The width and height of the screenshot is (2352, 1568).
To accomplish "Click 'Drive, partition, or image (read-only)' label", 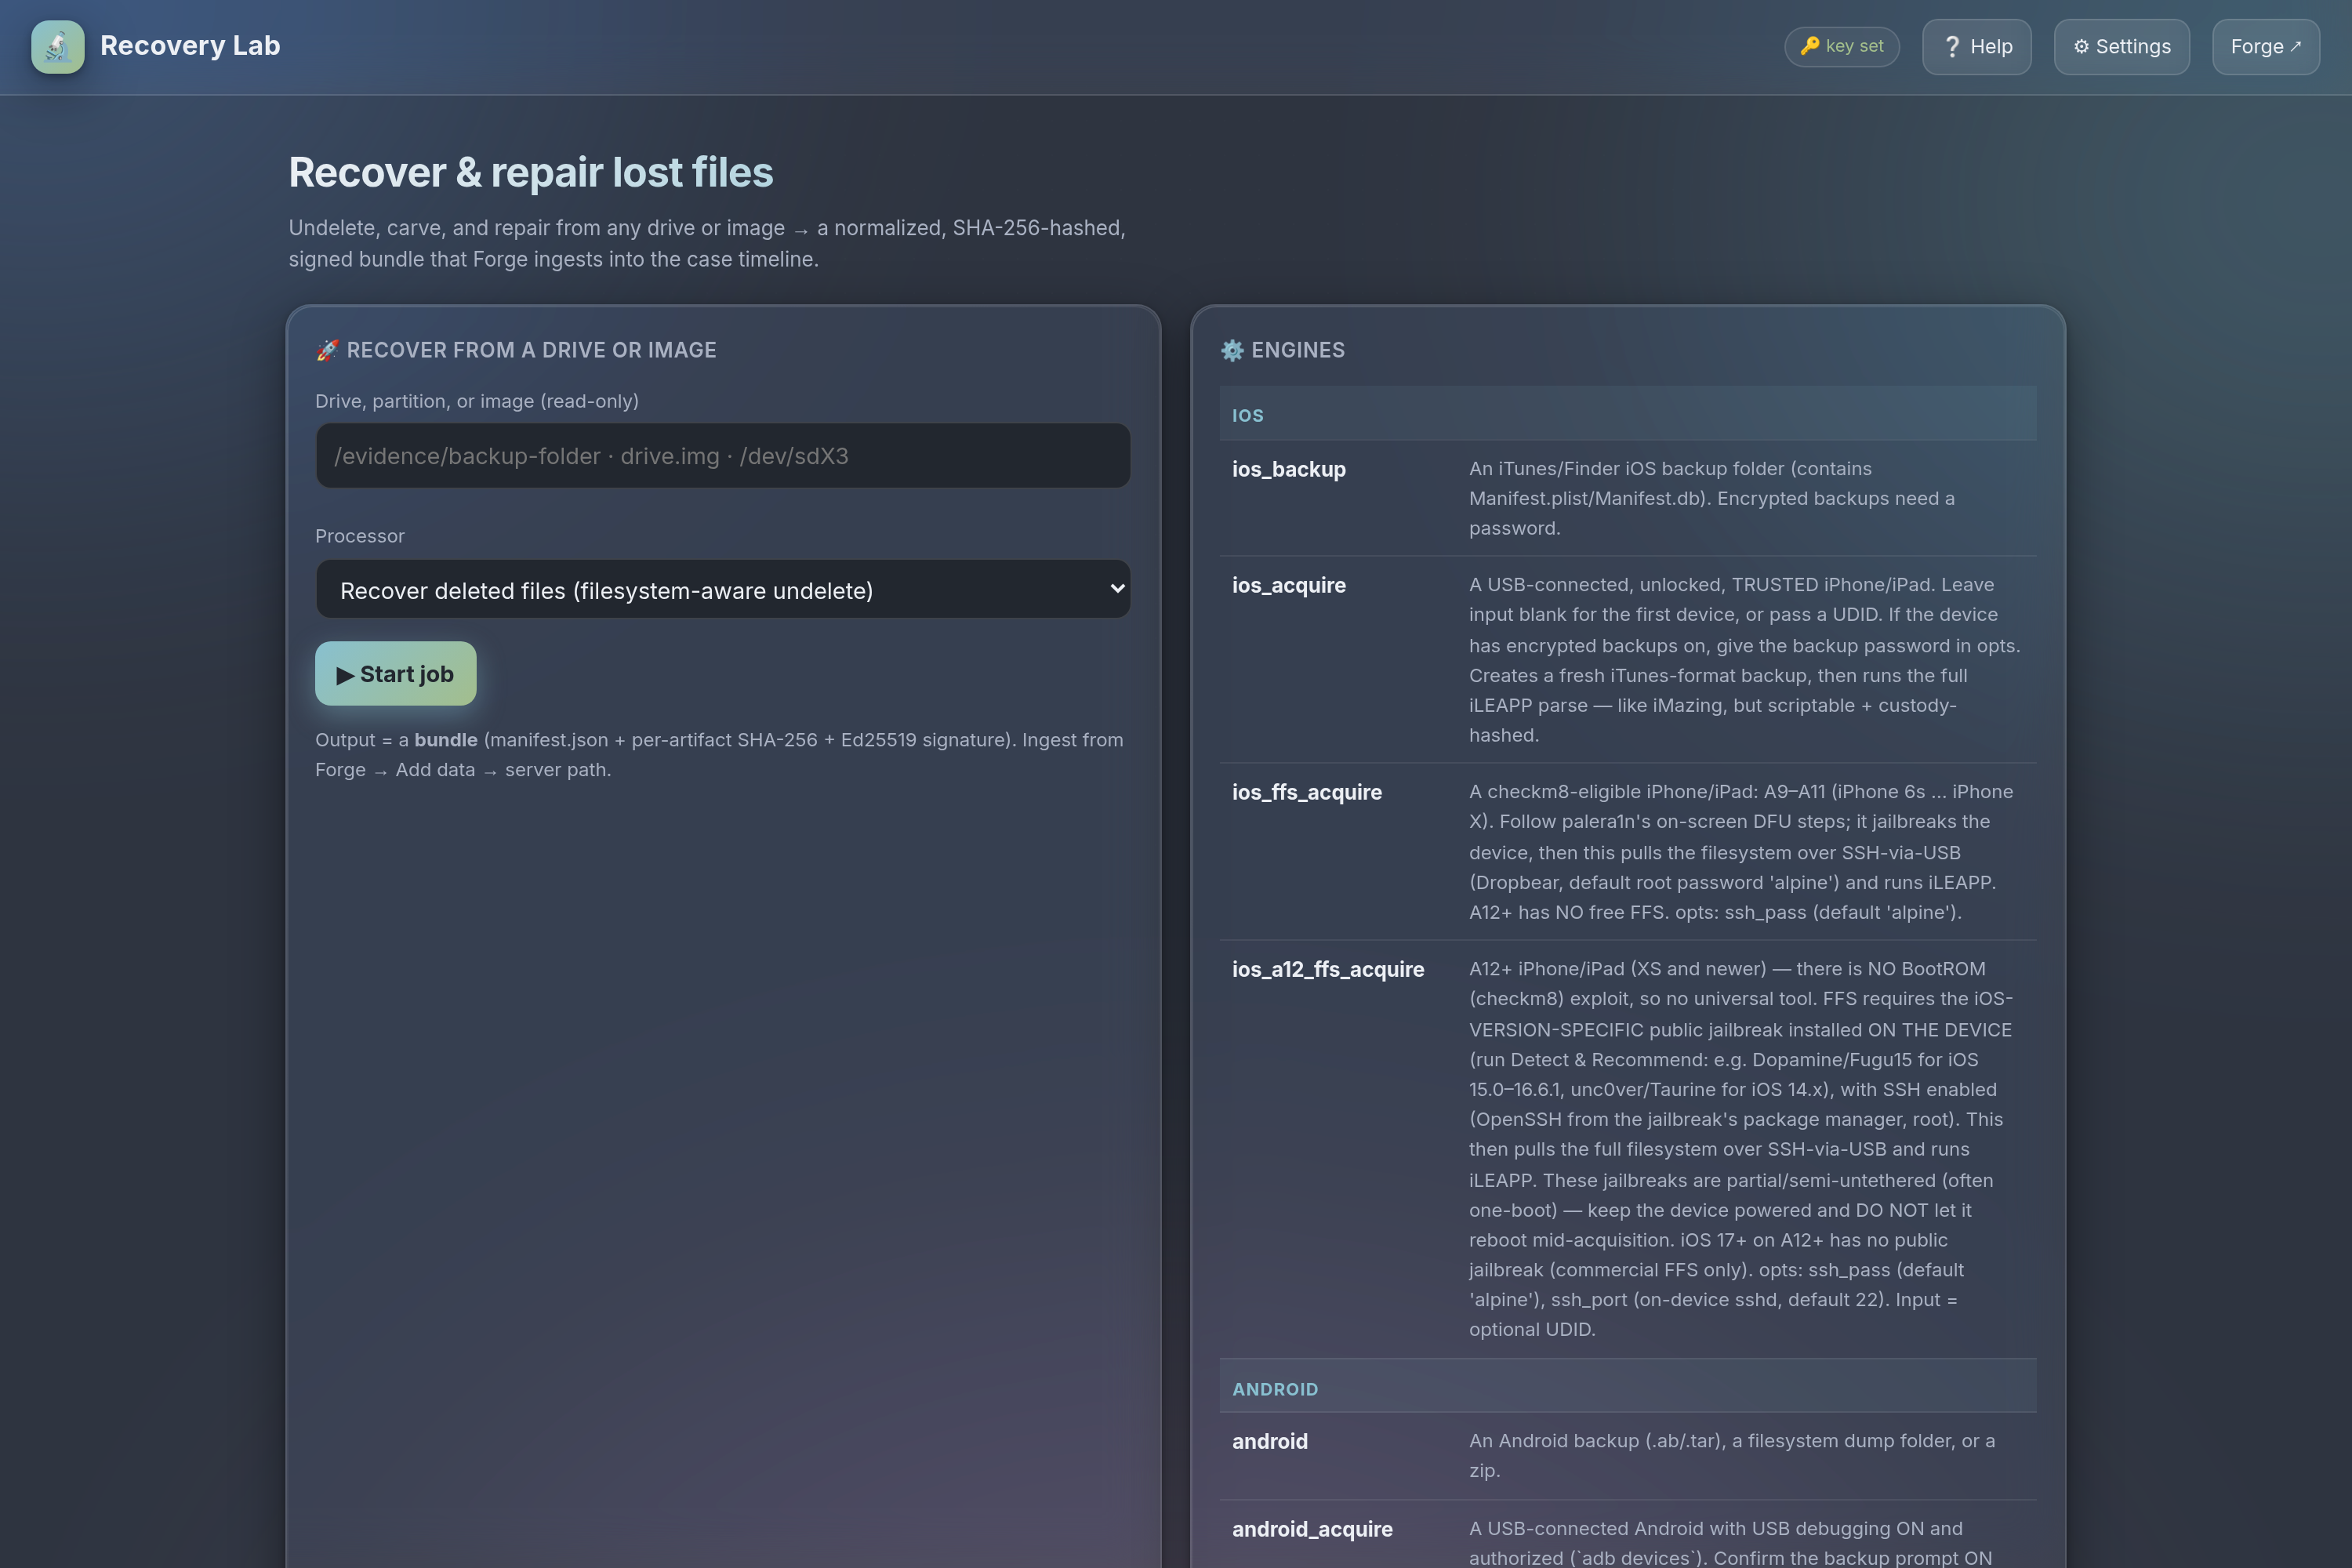I will pyautogui.click(x=476, y=401).
